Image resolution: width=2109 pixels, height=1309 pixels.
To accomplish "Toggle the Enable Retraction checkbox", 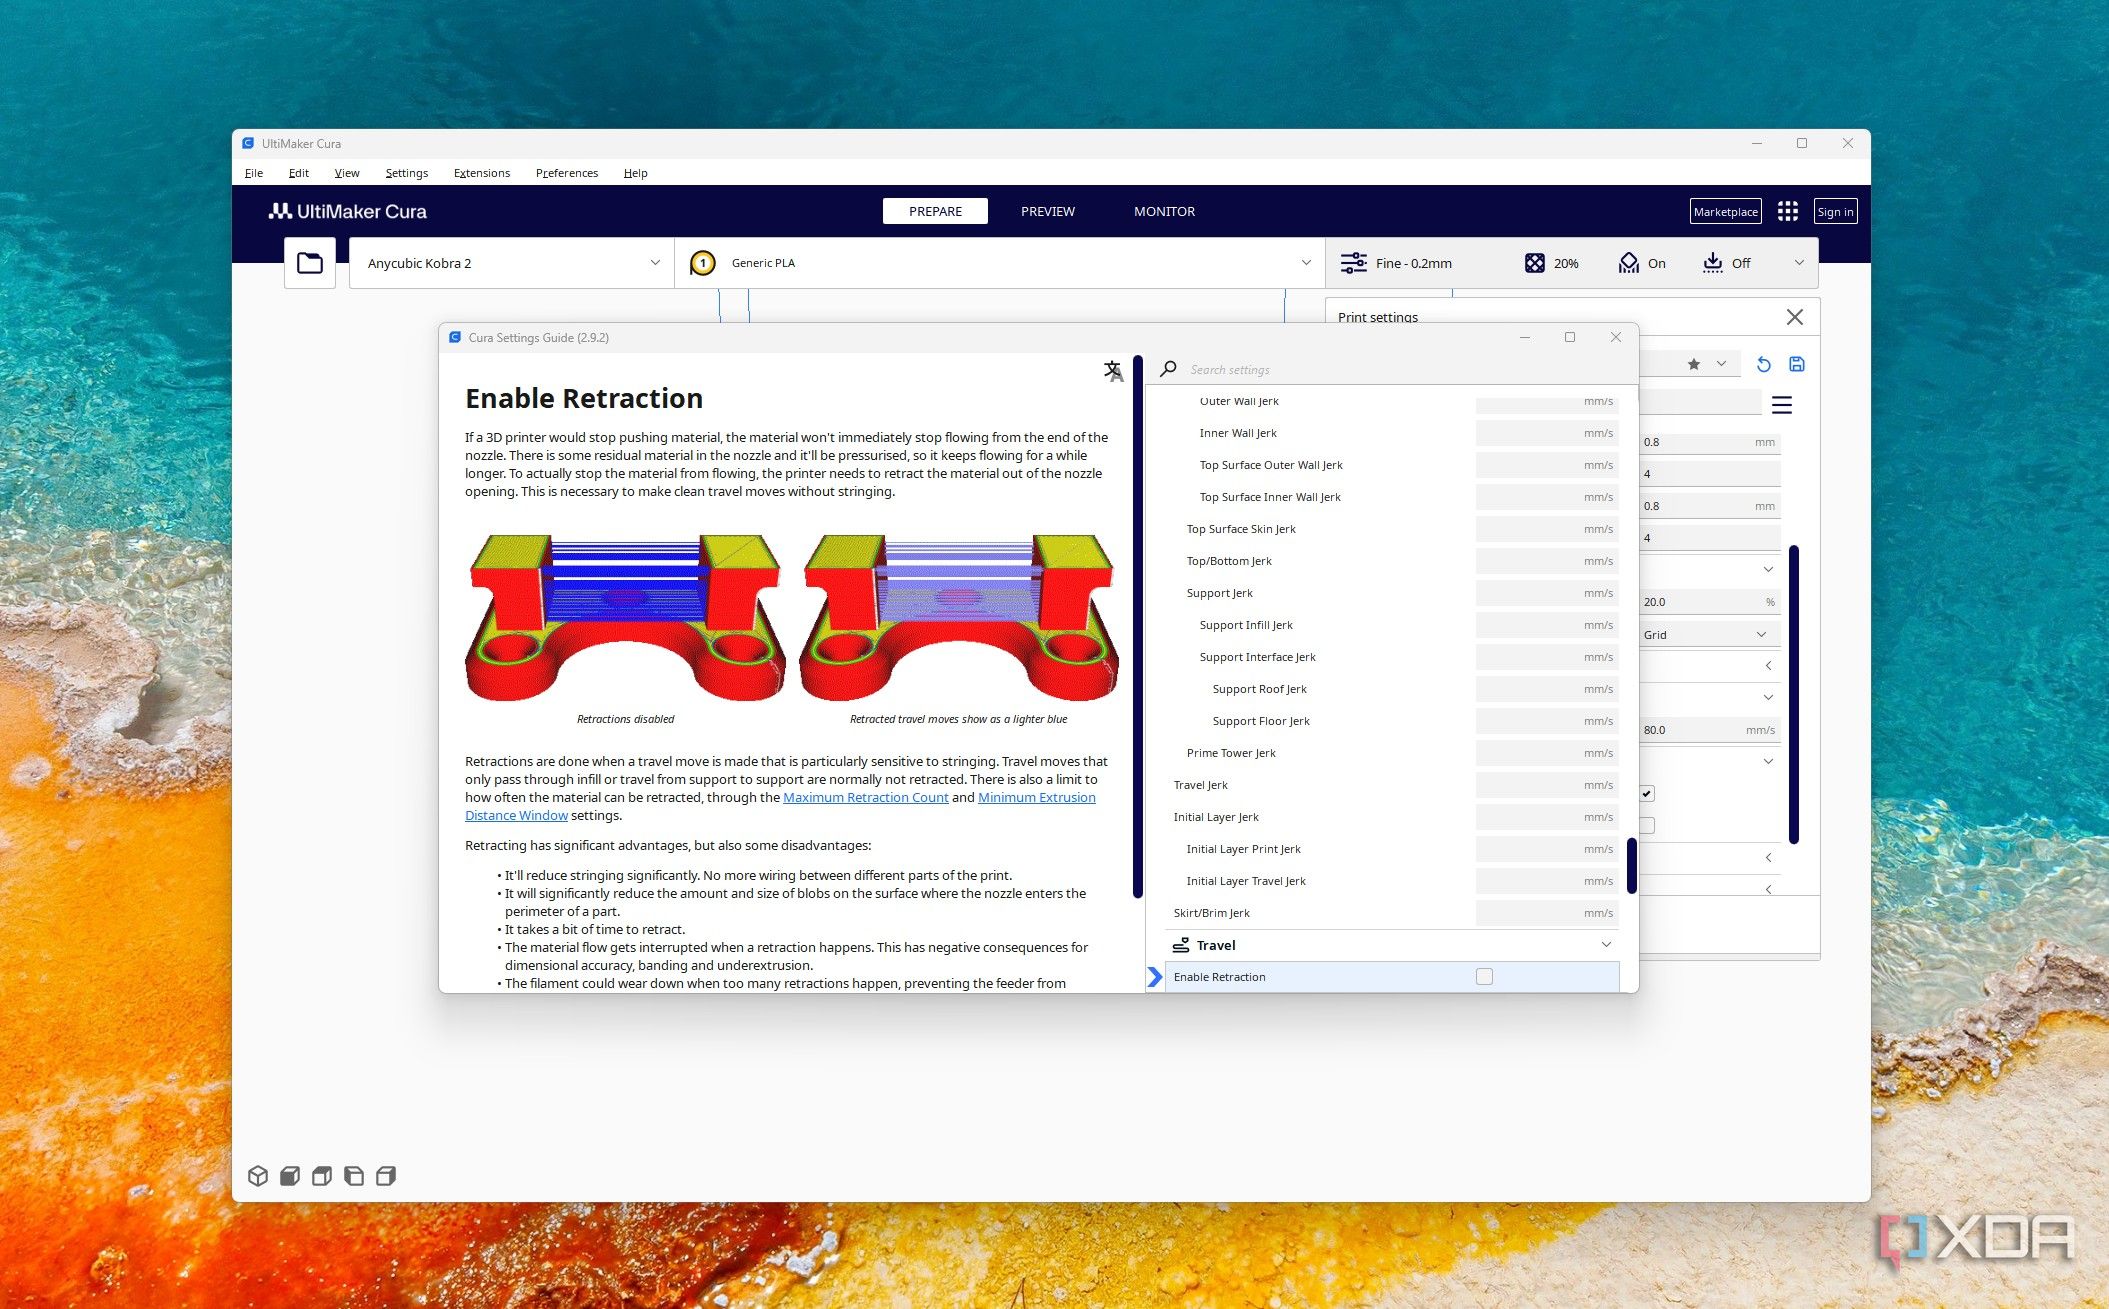I will click(x=1484, y=977).
